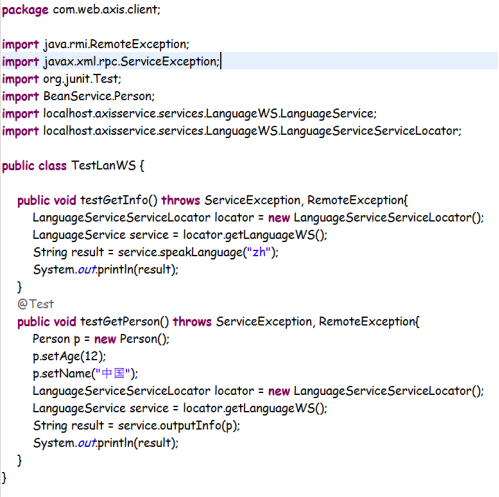Click the service.outputInfo(p) call
499x497 pixels.
[179, 426]
